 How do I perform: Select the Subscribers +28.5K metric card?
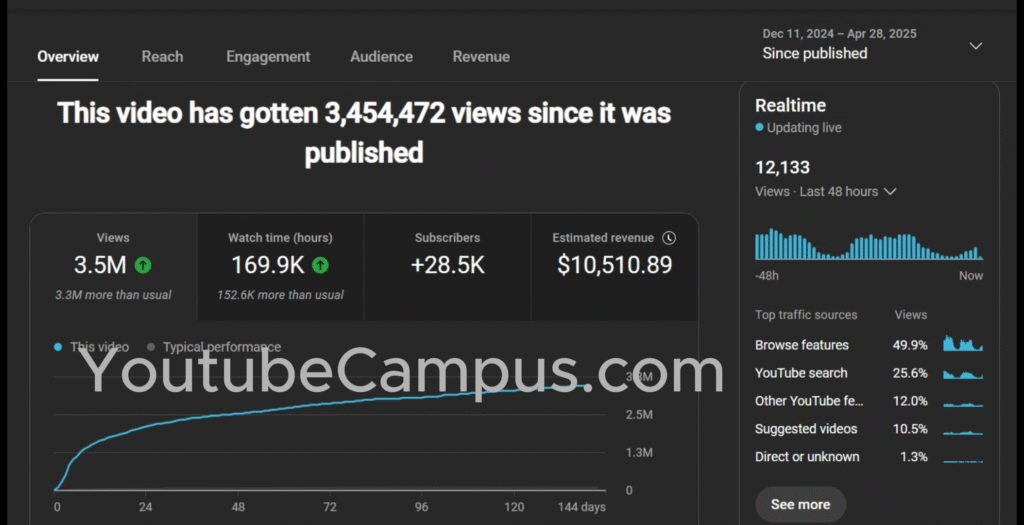[x=447, y=267]
